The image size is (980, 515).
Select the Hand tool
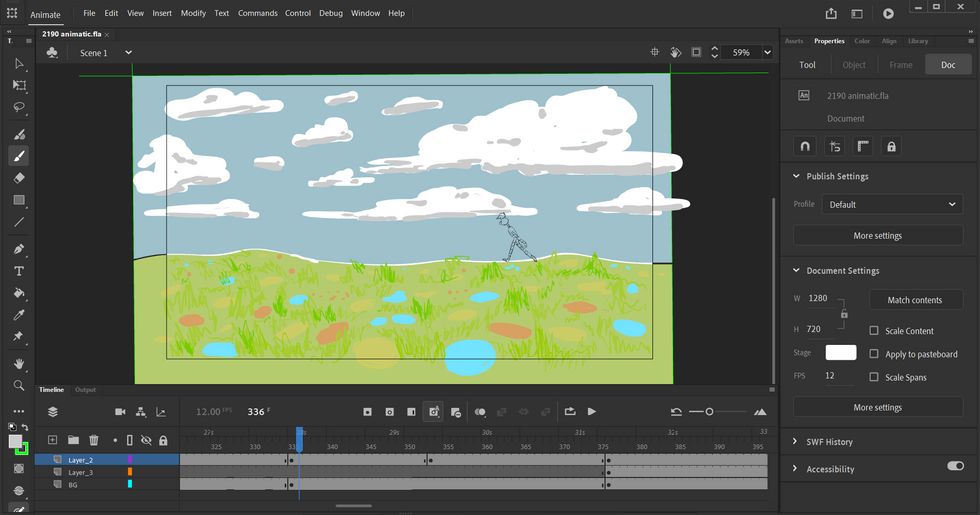point(19,364)
